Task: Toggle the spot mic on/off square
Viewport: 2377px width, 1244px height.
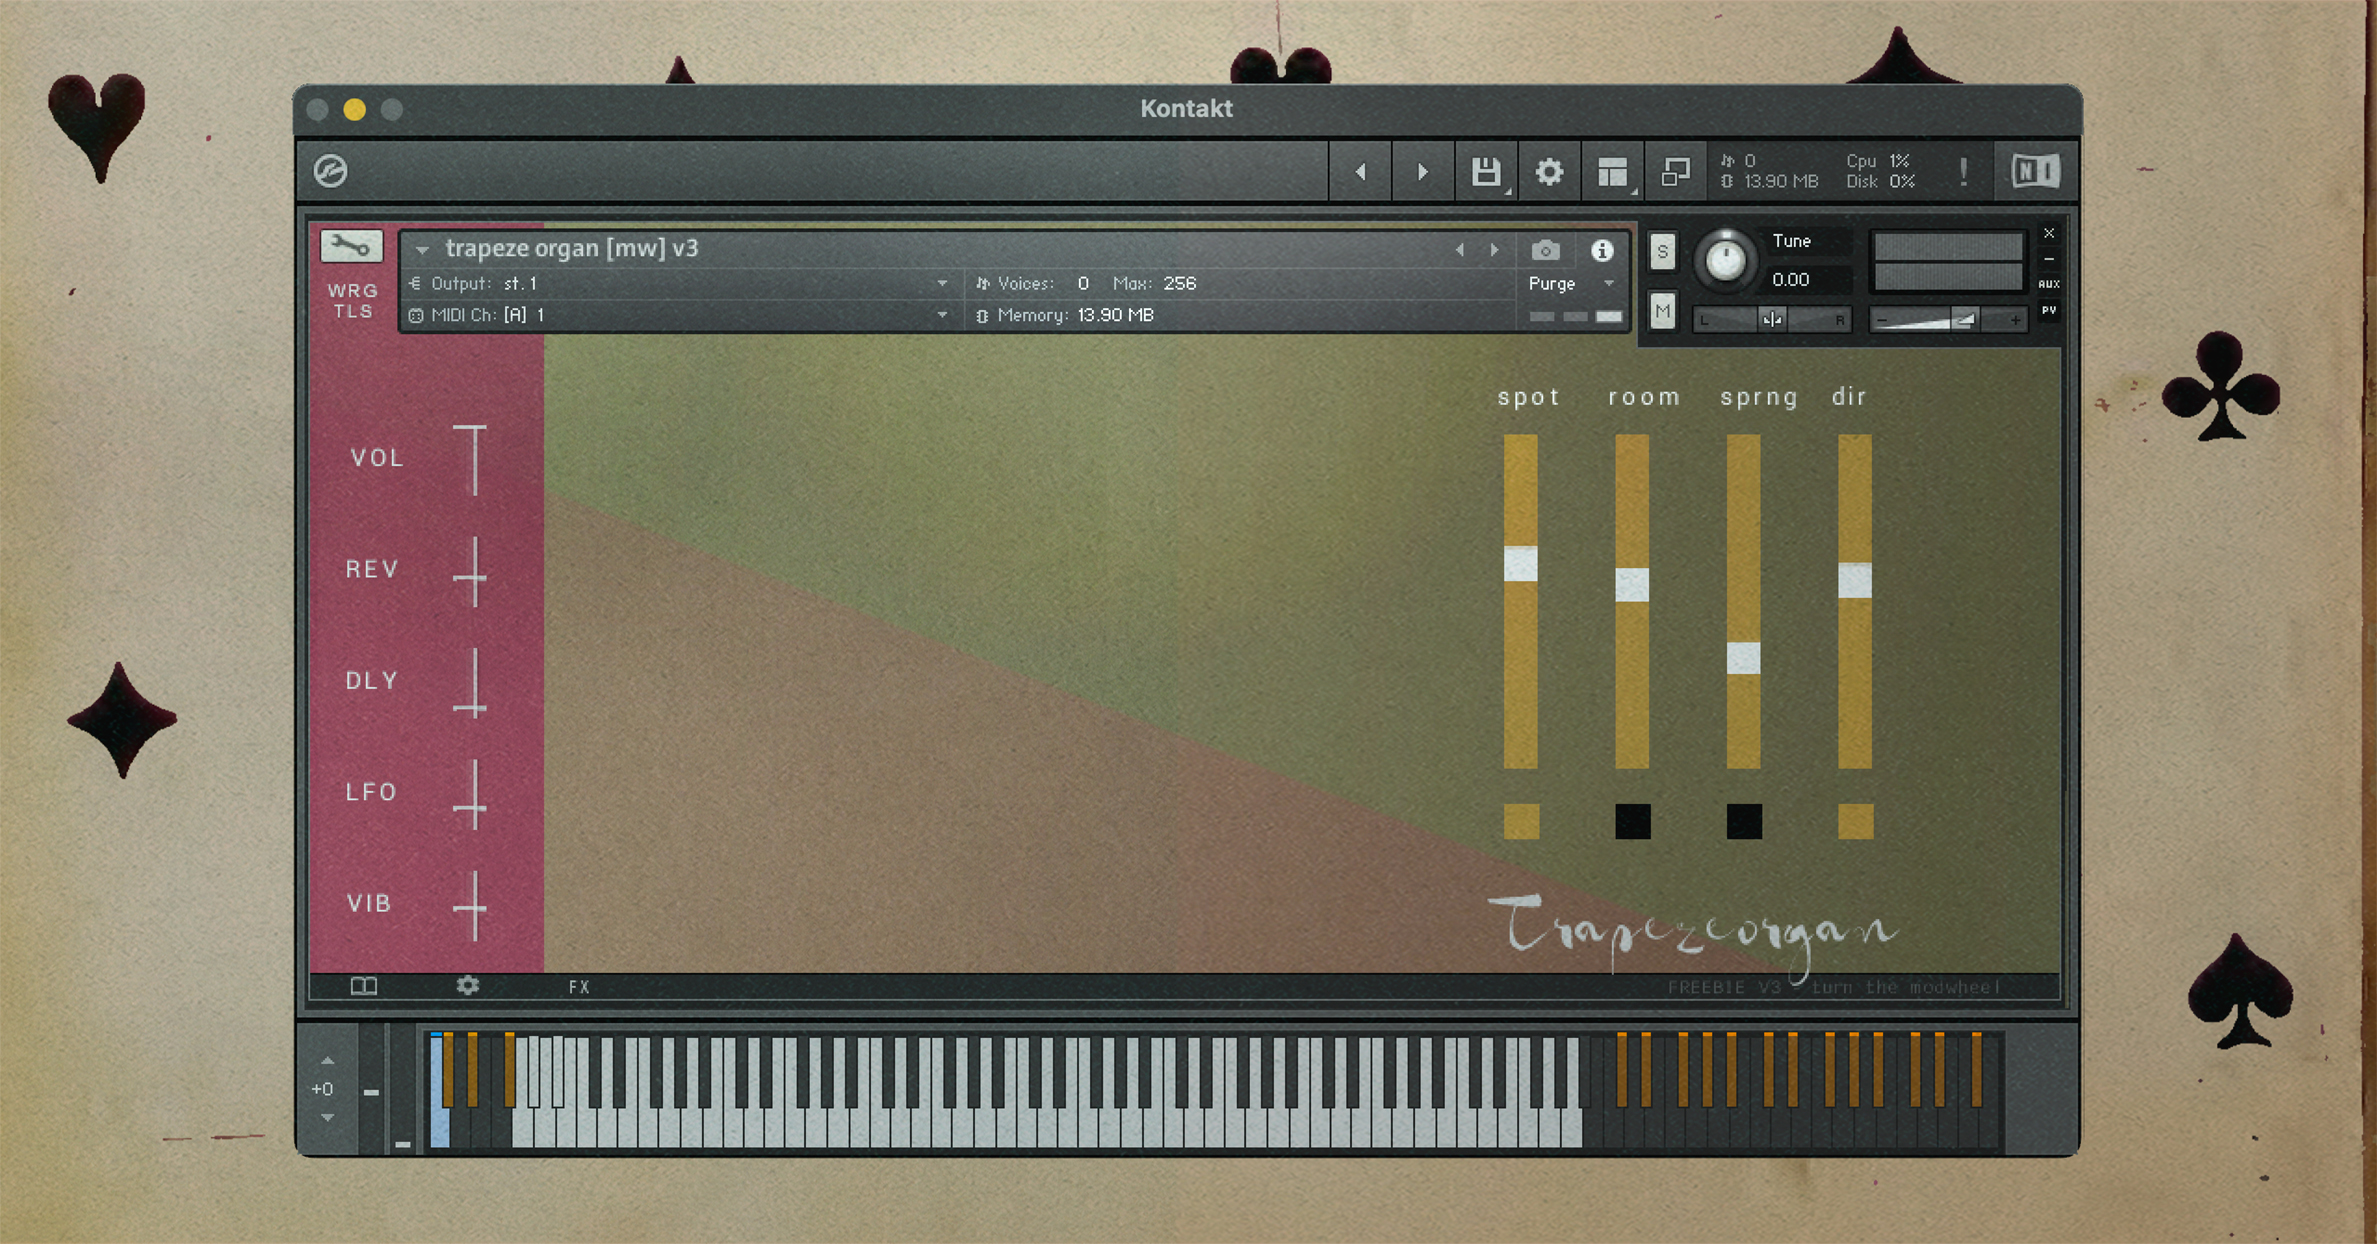Action: pos(1521,821)
